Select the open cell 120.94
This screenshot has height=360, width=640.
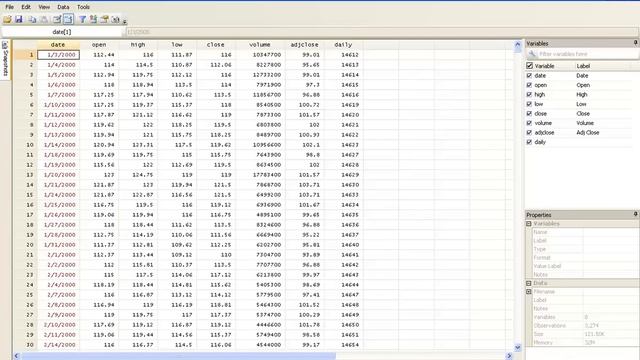99,145
